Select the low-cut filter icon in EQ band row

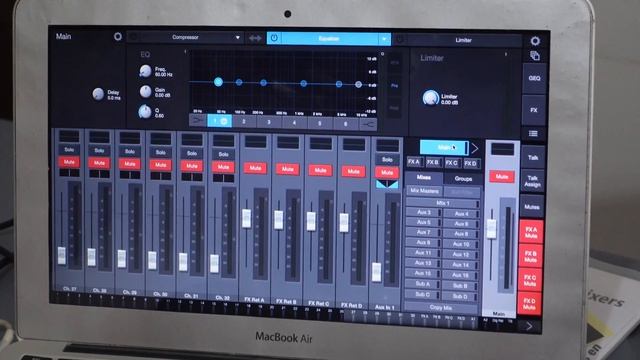[x=198, y=121]
